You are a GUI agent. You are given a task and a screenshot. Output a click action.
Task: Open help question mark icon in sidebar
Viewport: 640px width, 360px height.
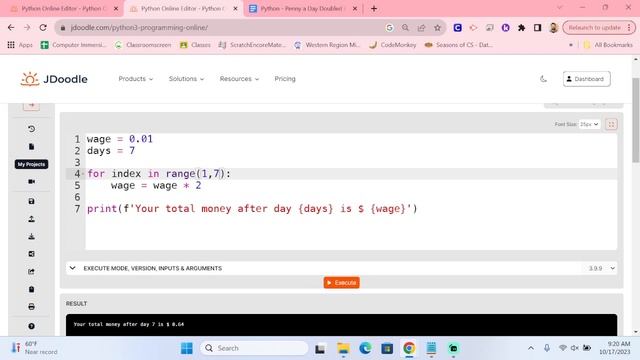[x=31, y=326]
